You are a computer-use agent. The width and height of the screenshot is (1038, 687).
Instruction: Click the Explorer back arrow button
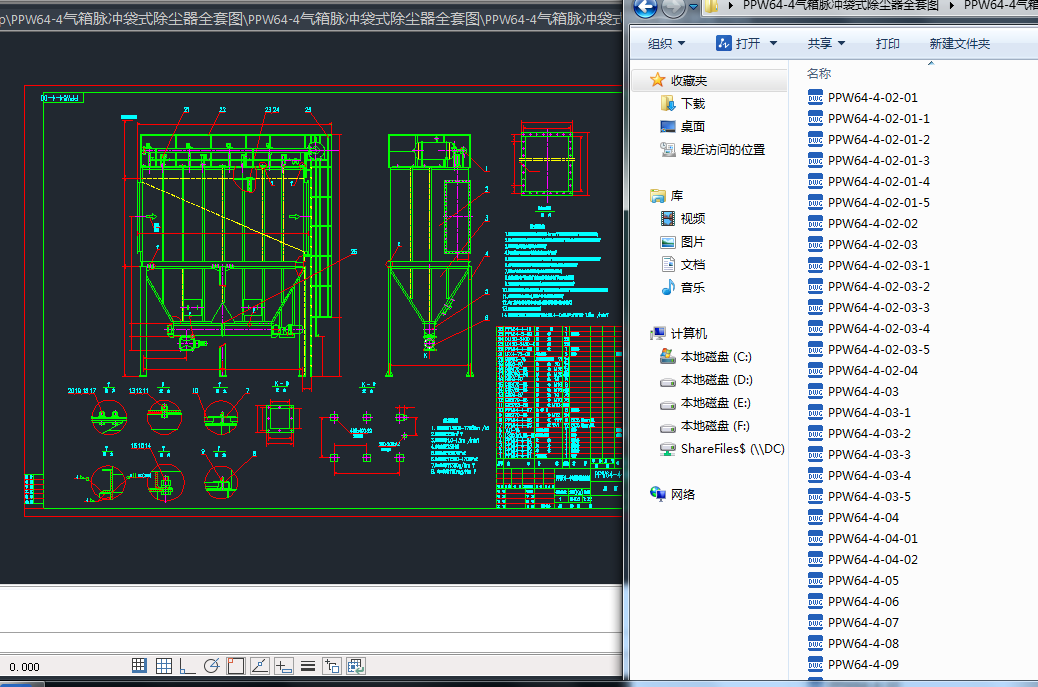pos(645,8)
